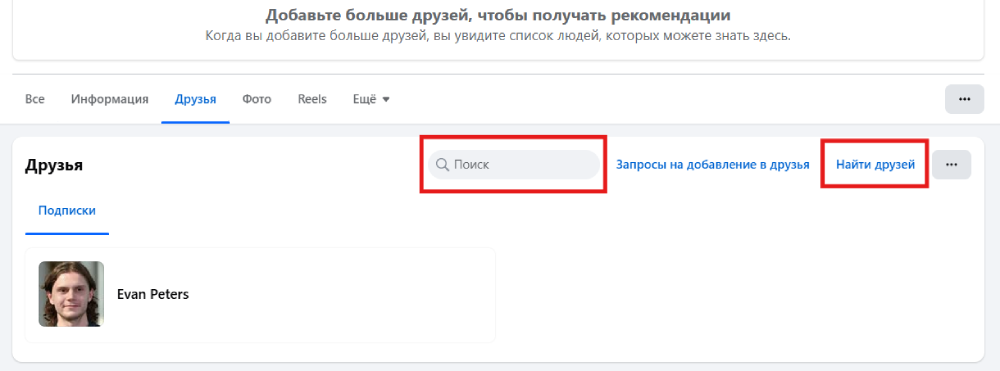Select the Подписки sub-tab
The image size is (1000, 371).
(x=67, y=210)
